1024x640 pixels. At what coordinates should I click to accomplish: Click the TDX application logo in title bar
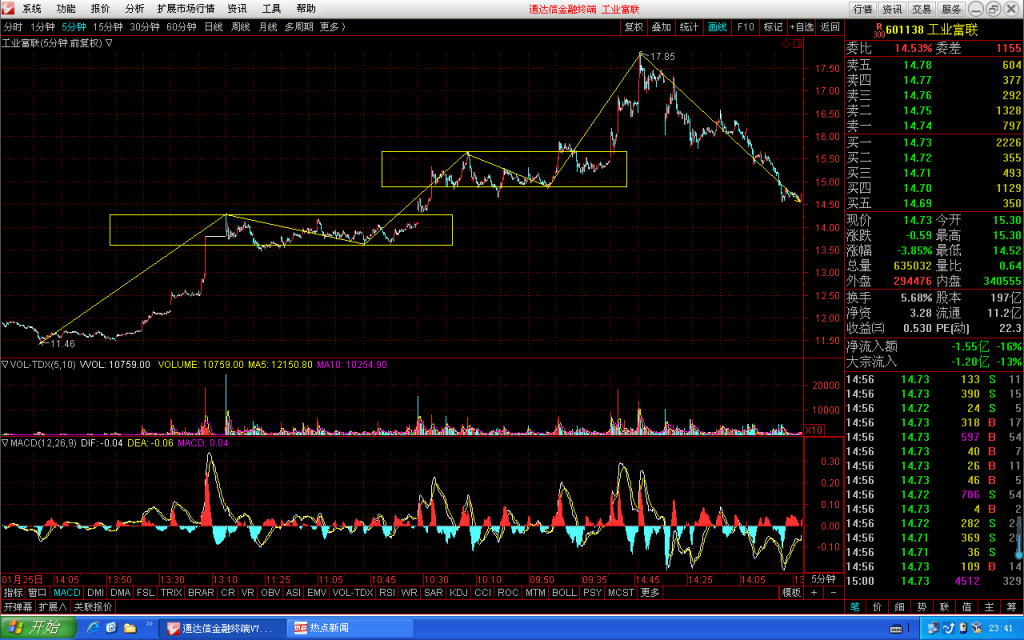(7, 8)
